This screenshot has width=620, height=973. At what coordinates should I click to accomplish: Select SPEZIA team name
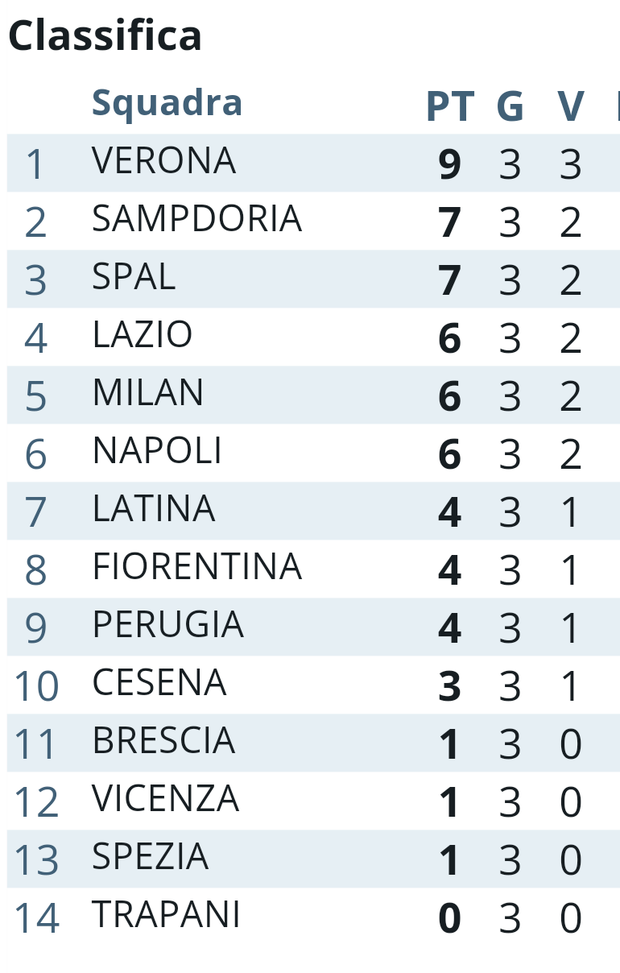tap(150, 857)
